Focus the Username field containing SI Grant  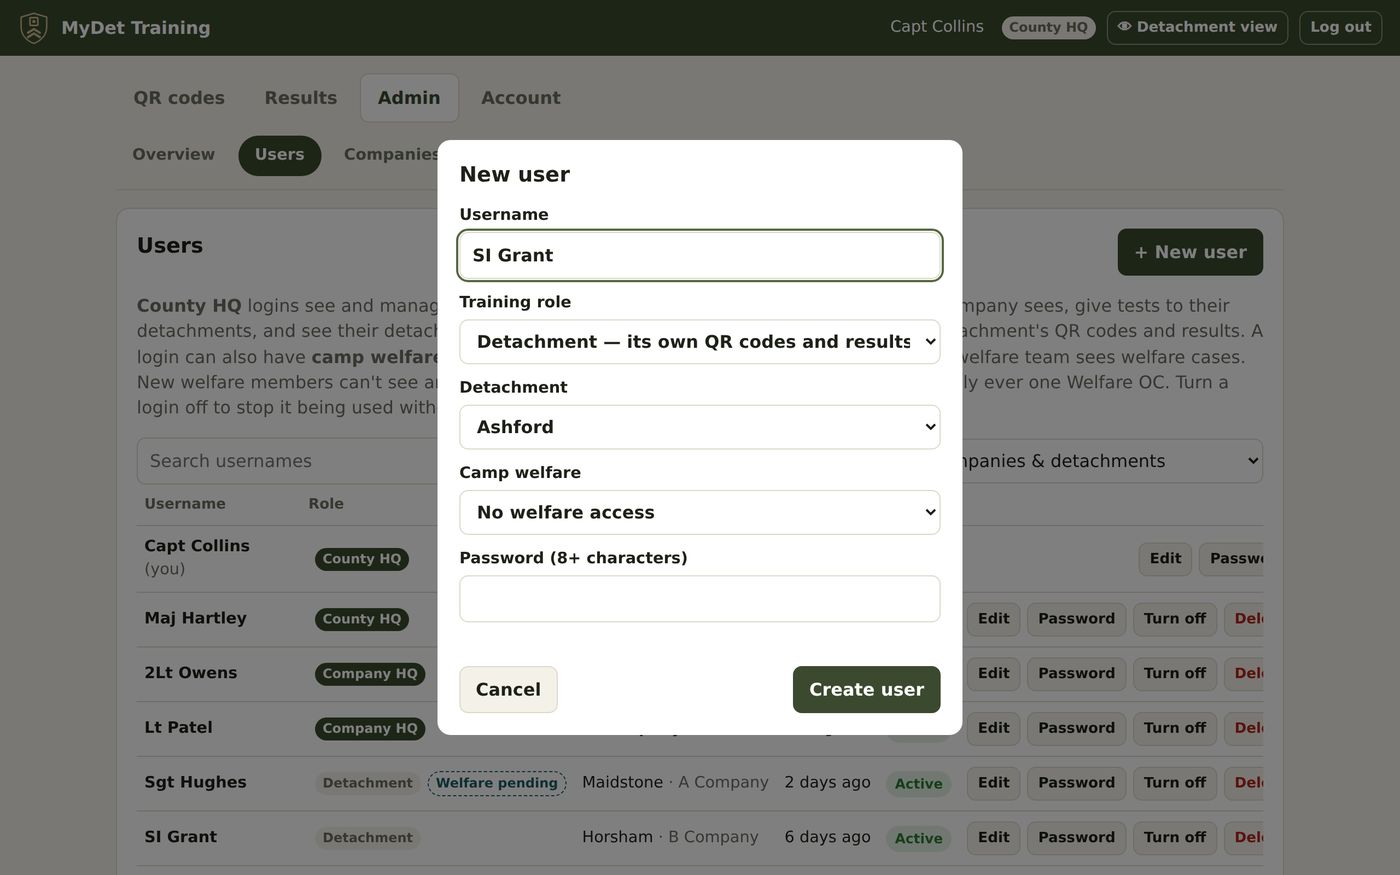click(700, 255)
